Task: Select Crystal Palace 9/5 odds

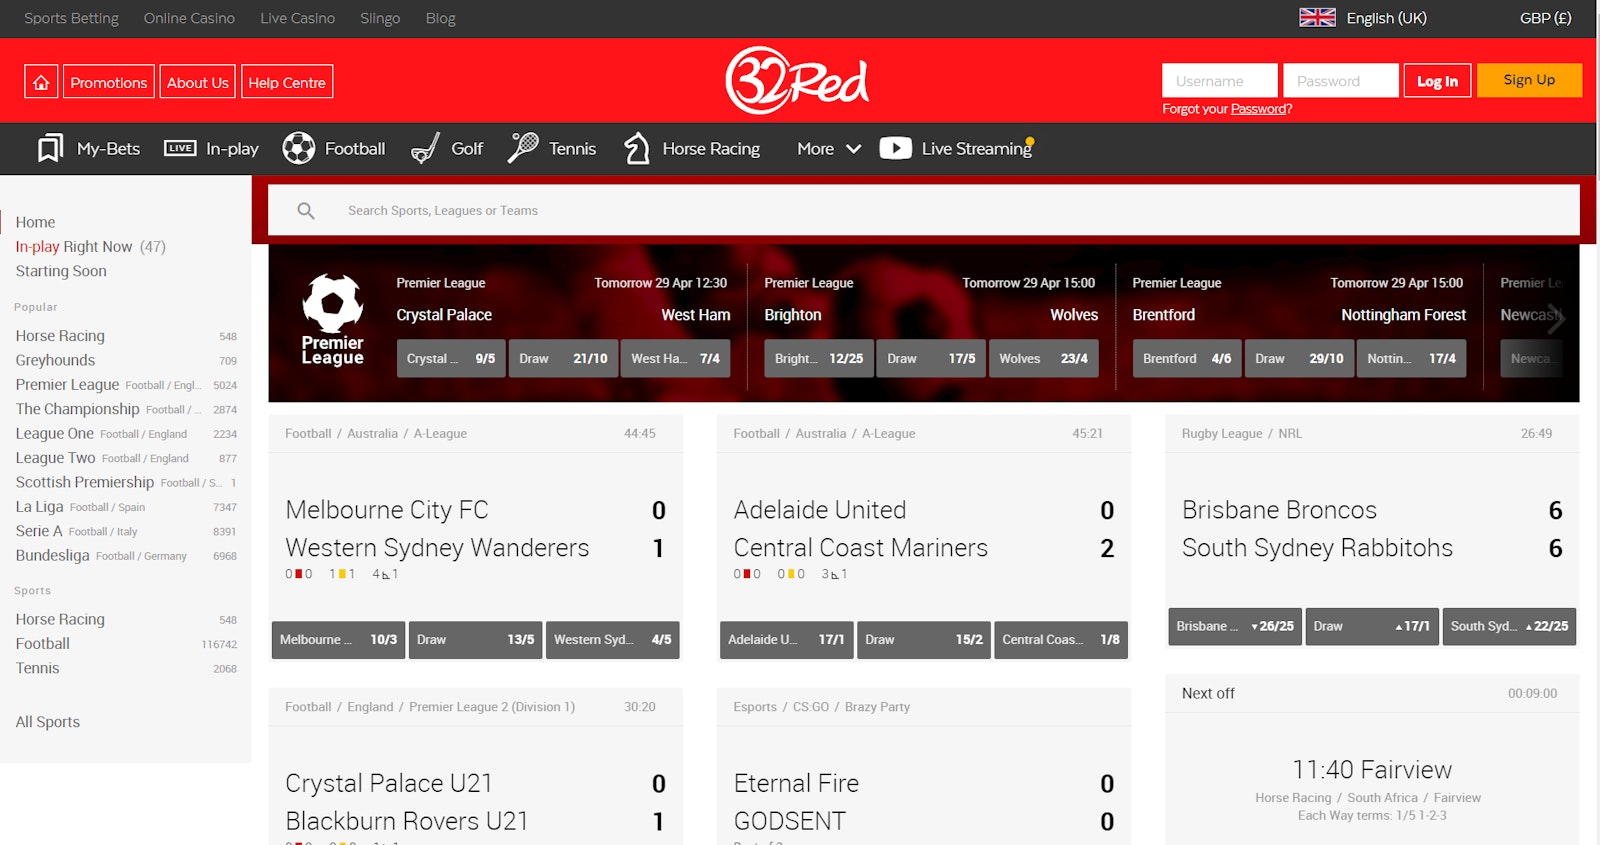Action: coord(451,358)
